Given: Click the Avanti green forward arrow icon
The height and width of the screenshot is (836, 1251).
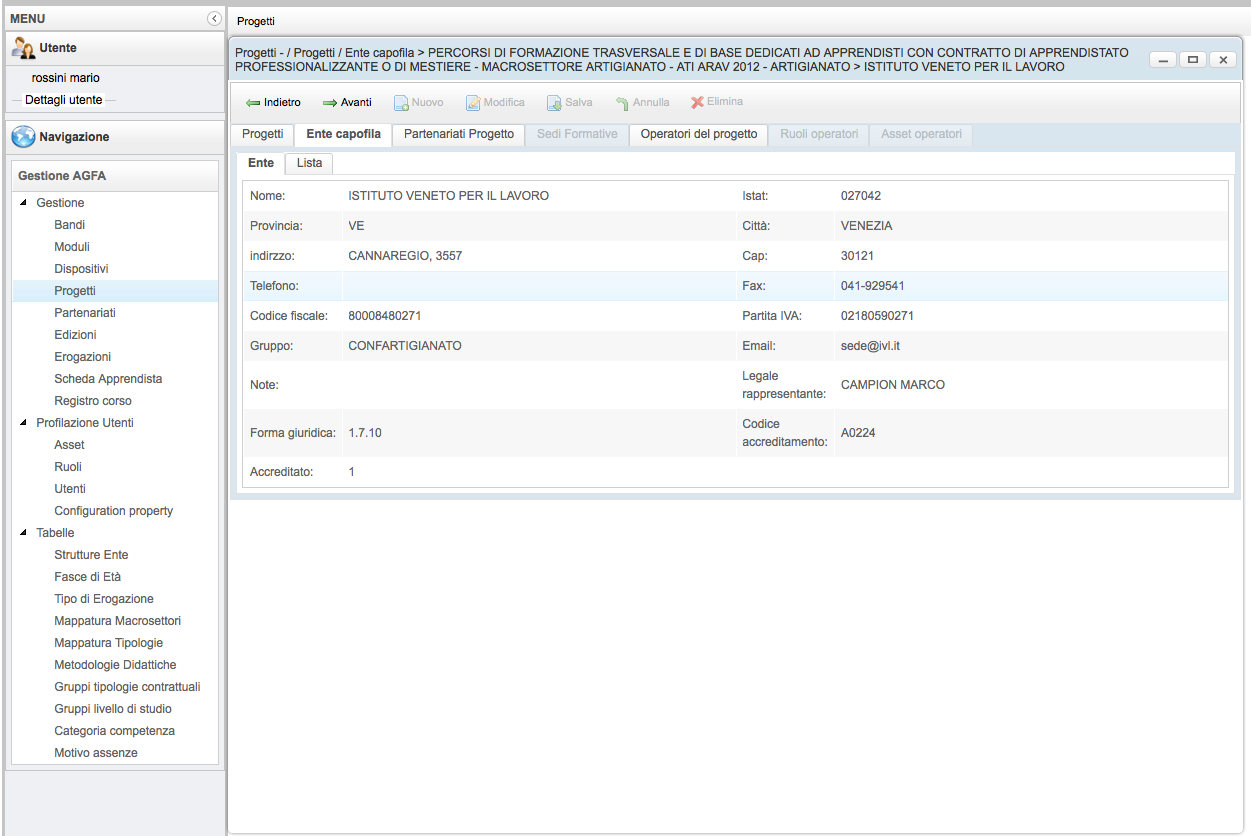Looking at the screenshot, I should (330, 103).
